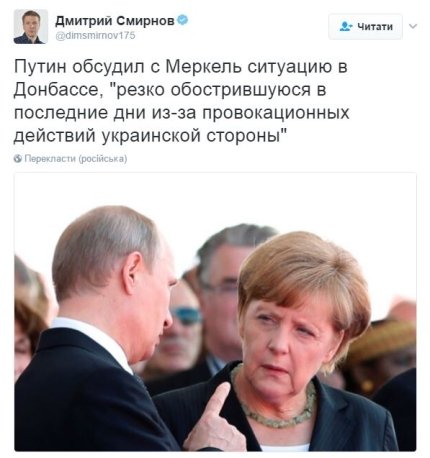Click the straw hat in photo background
This screenshot has height=458, width=430.
coord(383,340)
